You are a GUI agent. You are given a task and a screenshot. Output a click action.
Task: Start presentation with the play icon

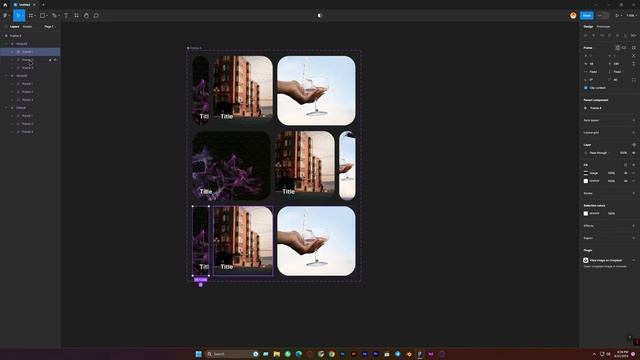pyautogui.click(x=617, y=16)
